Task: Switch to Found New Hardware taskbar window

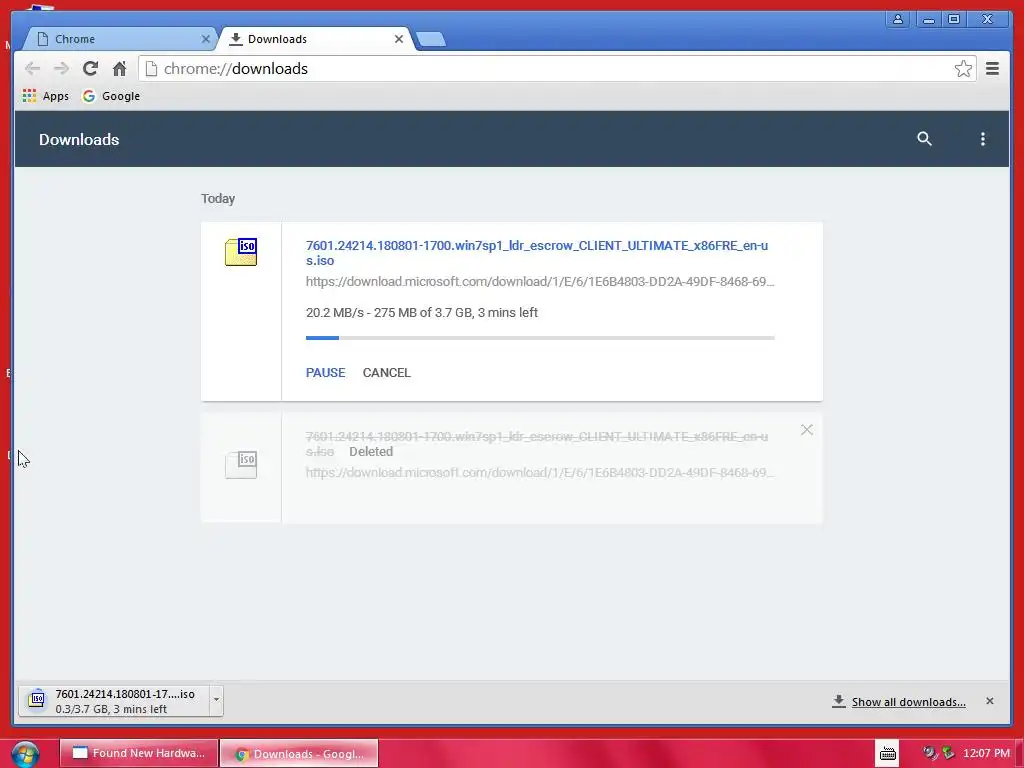Action: pyautogui.click(x=138, y=753)
